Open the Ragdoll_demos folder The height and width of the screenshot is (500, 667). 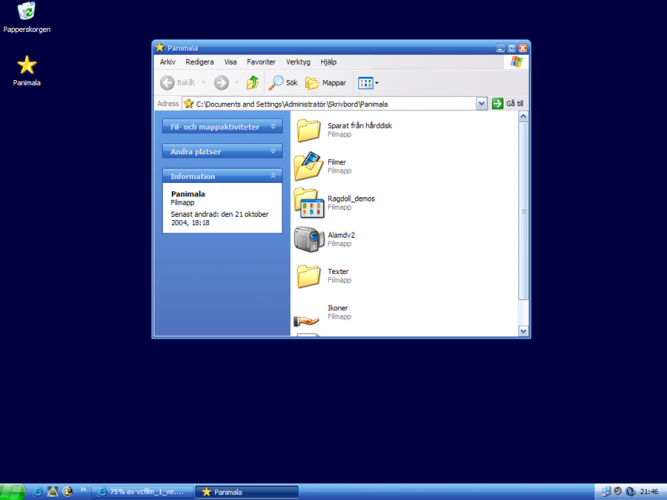(309, 202)
